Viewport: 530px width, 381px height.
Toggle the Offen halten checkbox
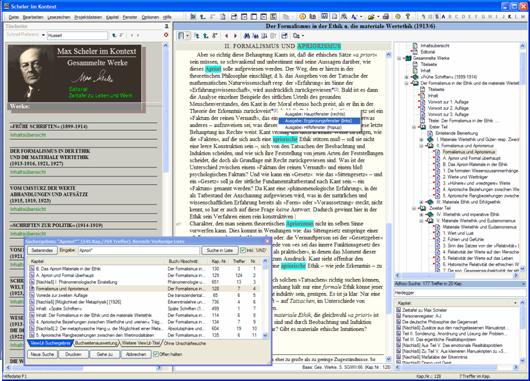[156, 354]
